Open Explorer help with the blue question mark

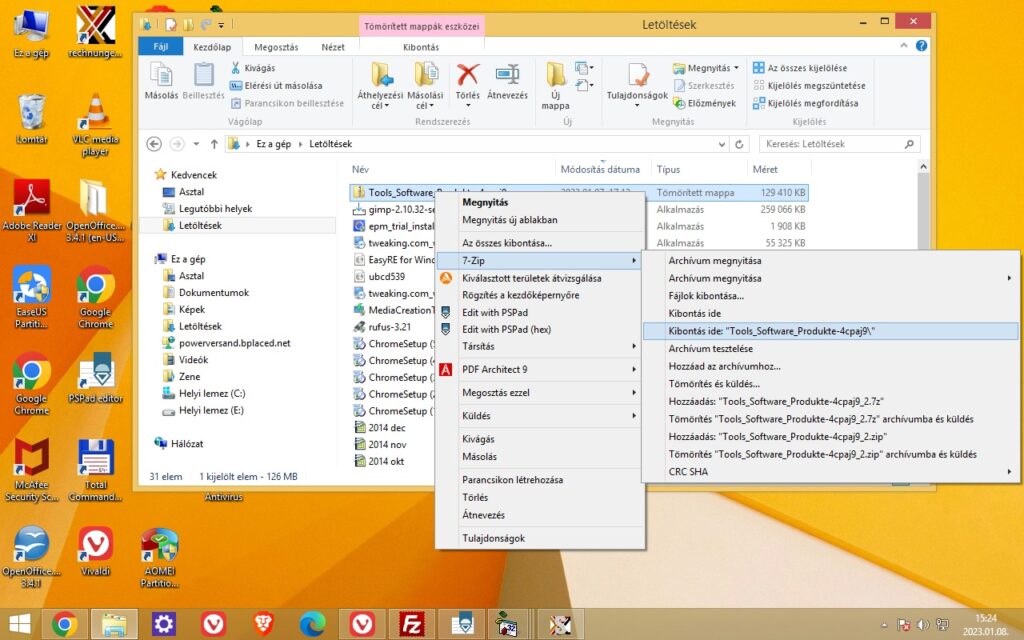[921, 46]
